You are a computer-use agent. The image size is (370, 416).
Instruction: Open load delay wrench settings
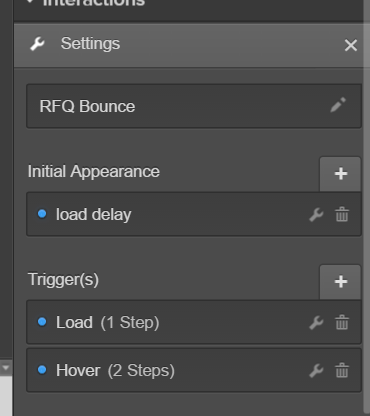[x=316, y=214]
